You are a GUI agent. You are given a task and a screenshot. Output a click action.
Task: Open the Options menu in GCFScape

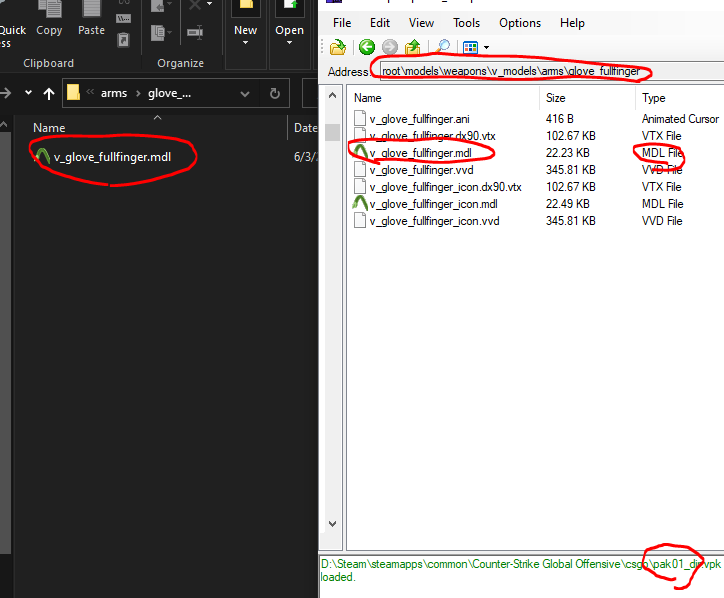click(x=519, y=23)
